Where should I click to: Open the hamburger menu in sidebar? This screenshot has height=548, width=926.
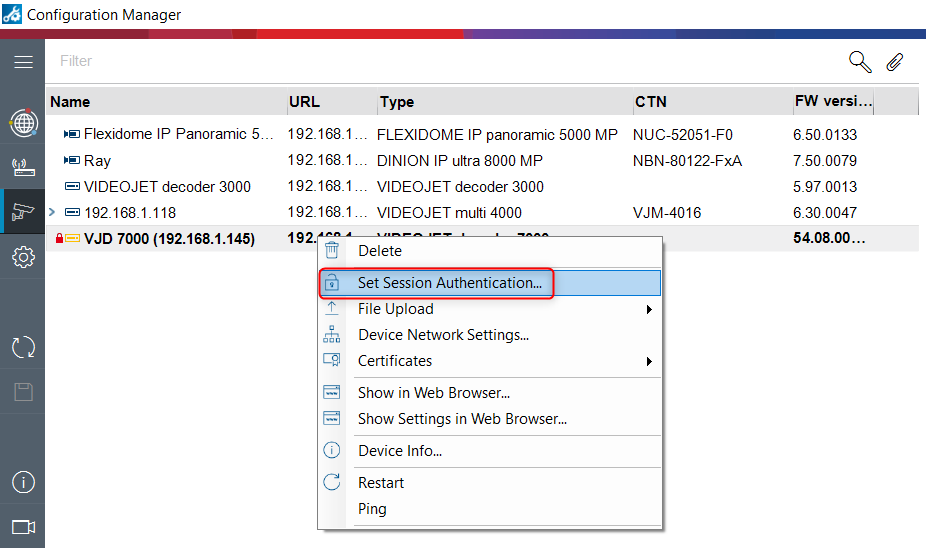tap(22, 62)
